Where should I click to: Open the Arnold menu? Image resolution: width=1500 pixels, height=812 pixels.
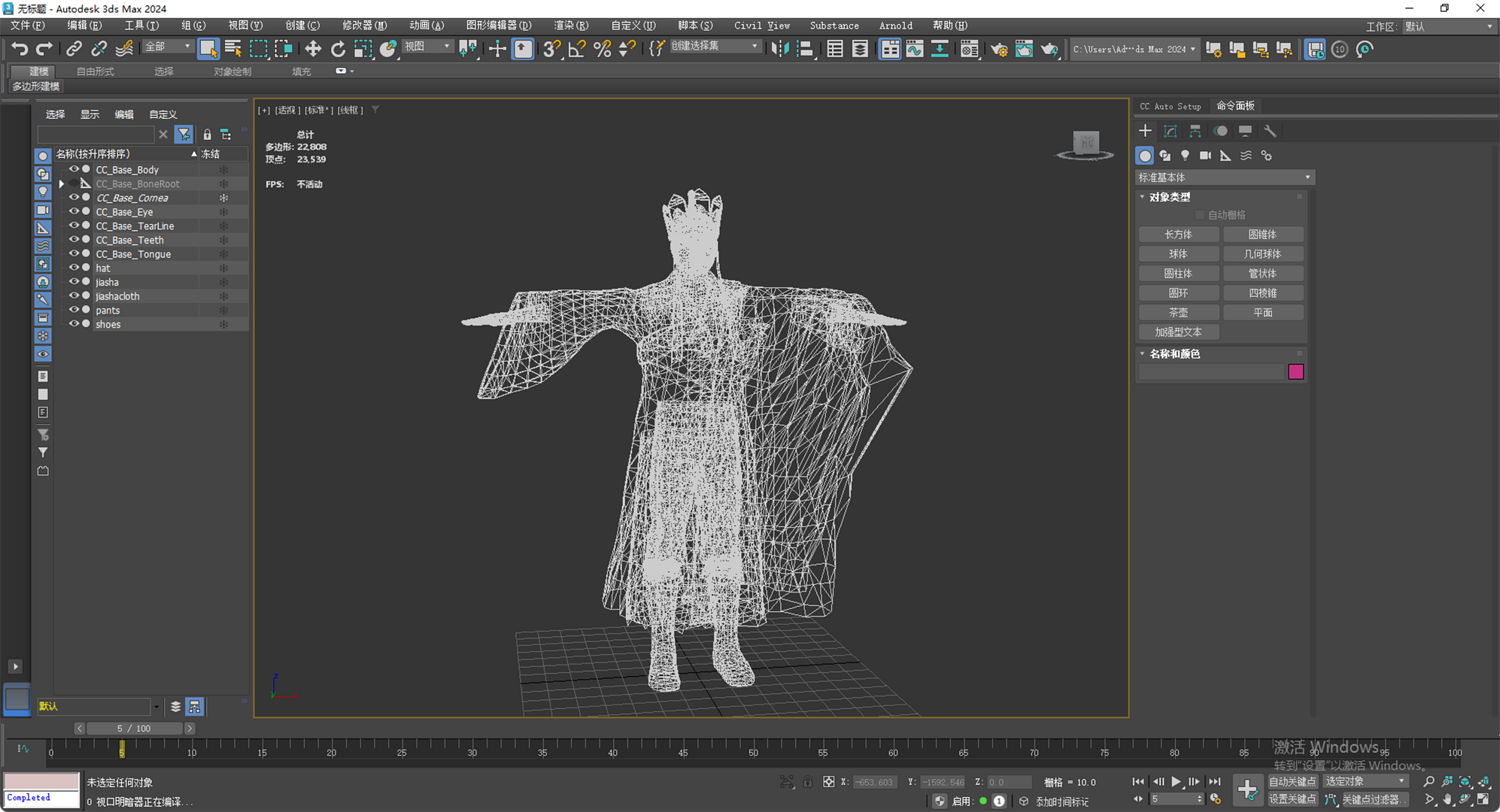pyautogui.click(x=895, y=25)
